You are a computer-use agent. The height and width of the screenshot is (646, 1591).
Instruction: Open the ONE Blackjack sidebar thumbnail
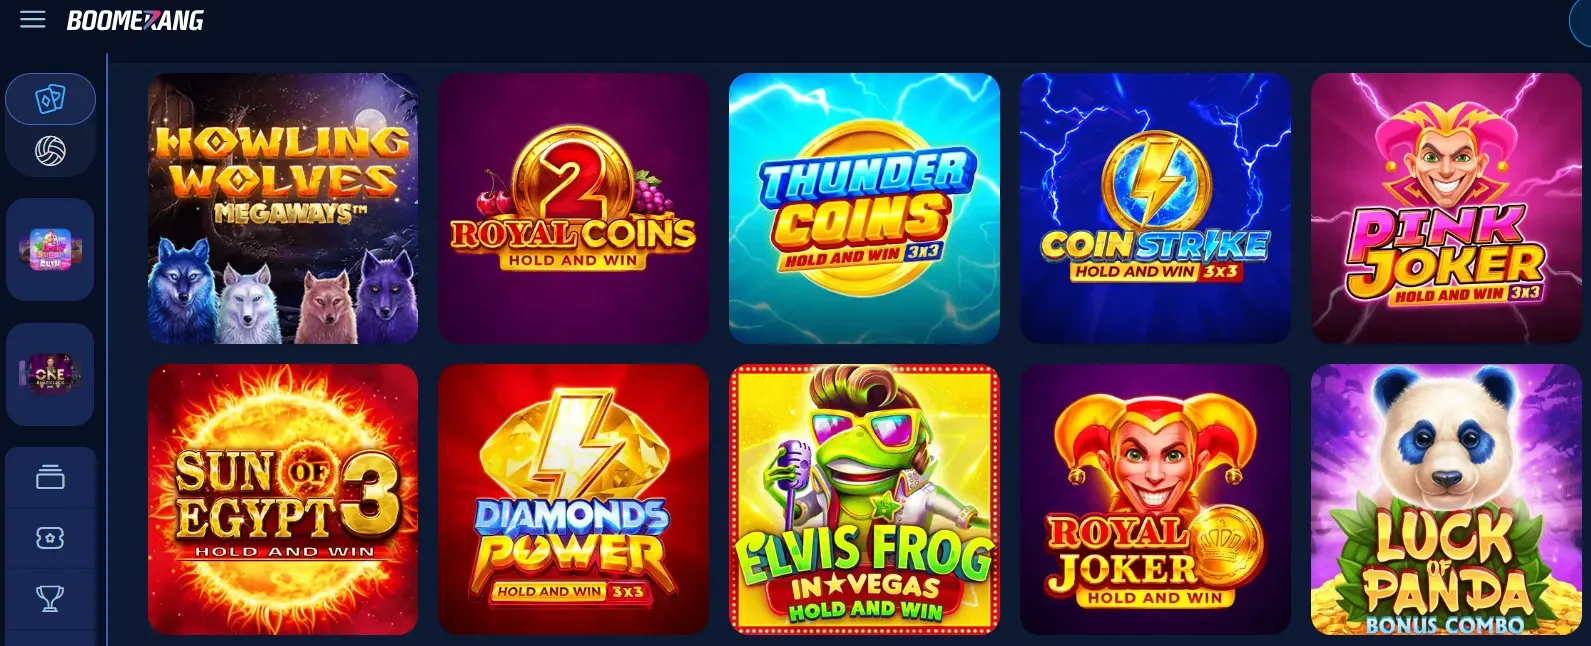tap(50, 374)
